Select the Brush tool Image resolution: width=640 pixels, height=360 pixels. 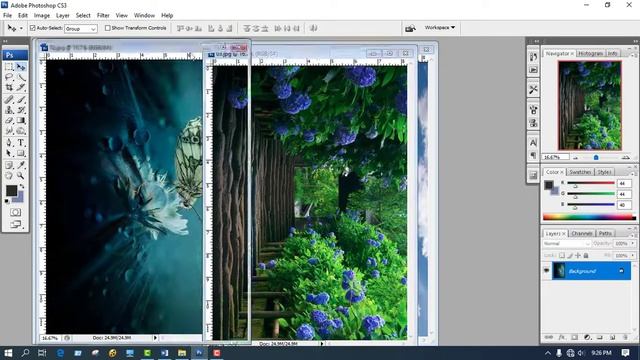(x=21, y=99)
